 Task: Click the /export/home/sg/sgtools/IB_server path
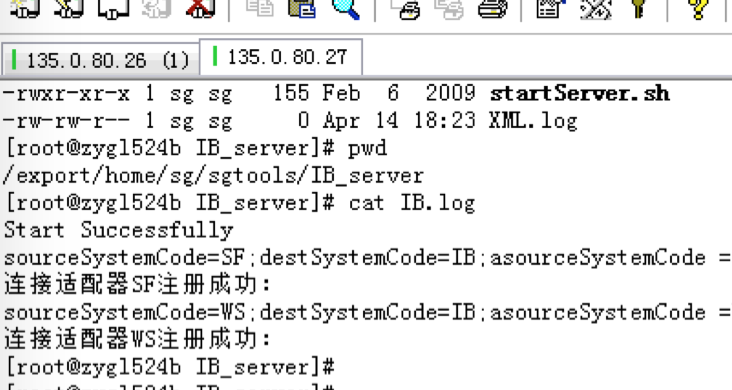pyautogui.click(x=213, y=176)
